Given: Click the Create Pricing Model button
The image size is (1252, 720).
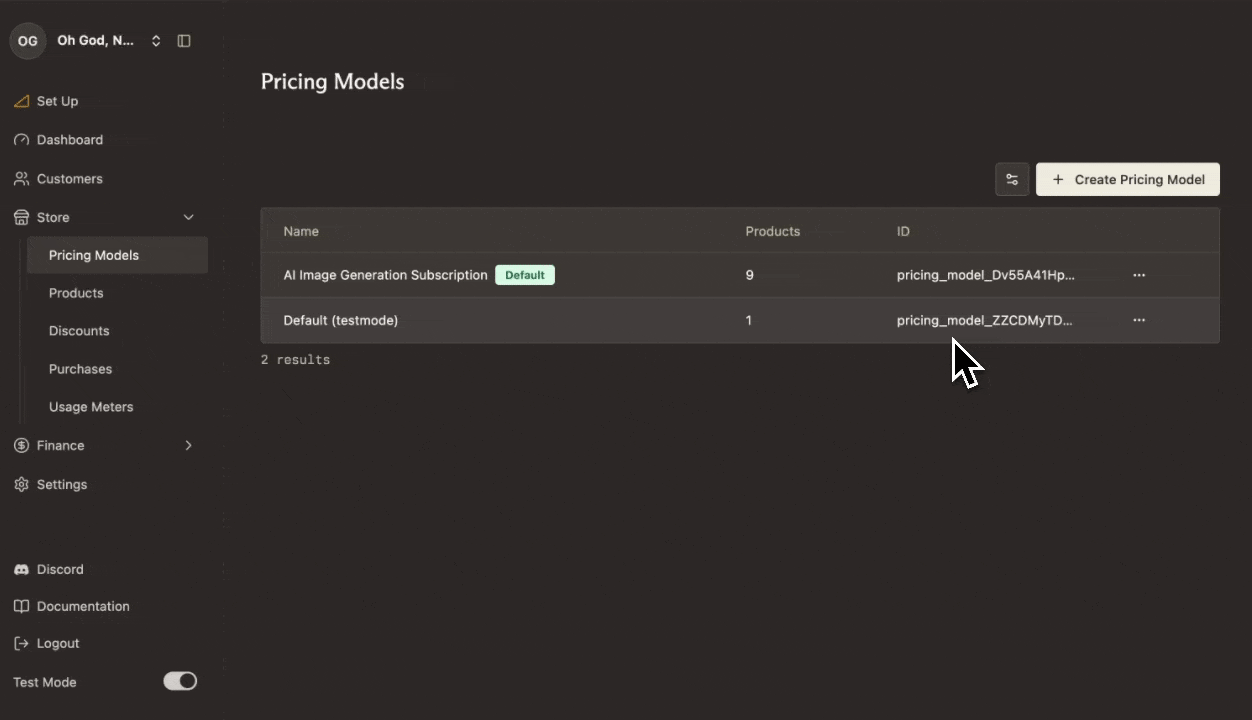Looking at the screenshot, I should (x=1128, y=180).
